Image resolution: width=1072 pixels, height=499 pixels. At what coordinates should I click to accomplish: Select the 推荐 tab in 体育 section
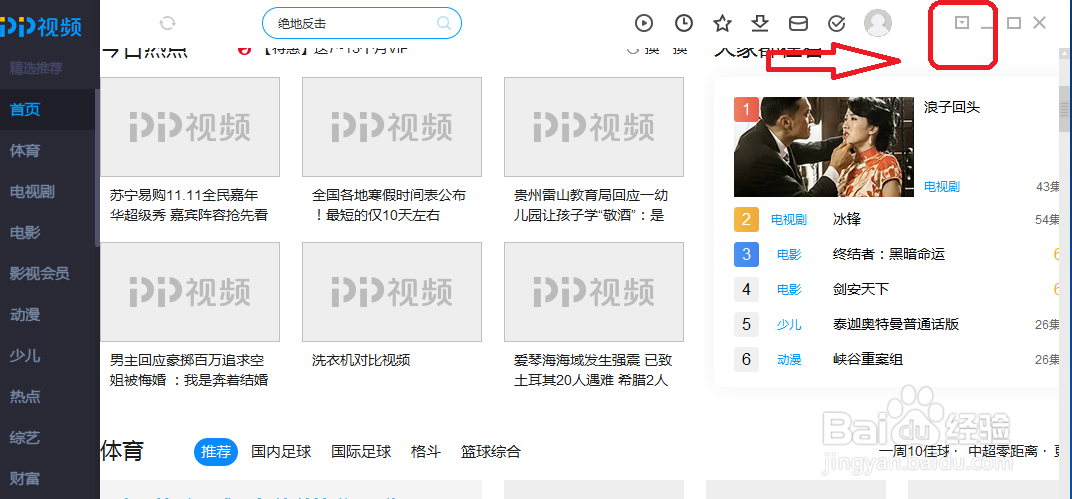tap(216, 452)
